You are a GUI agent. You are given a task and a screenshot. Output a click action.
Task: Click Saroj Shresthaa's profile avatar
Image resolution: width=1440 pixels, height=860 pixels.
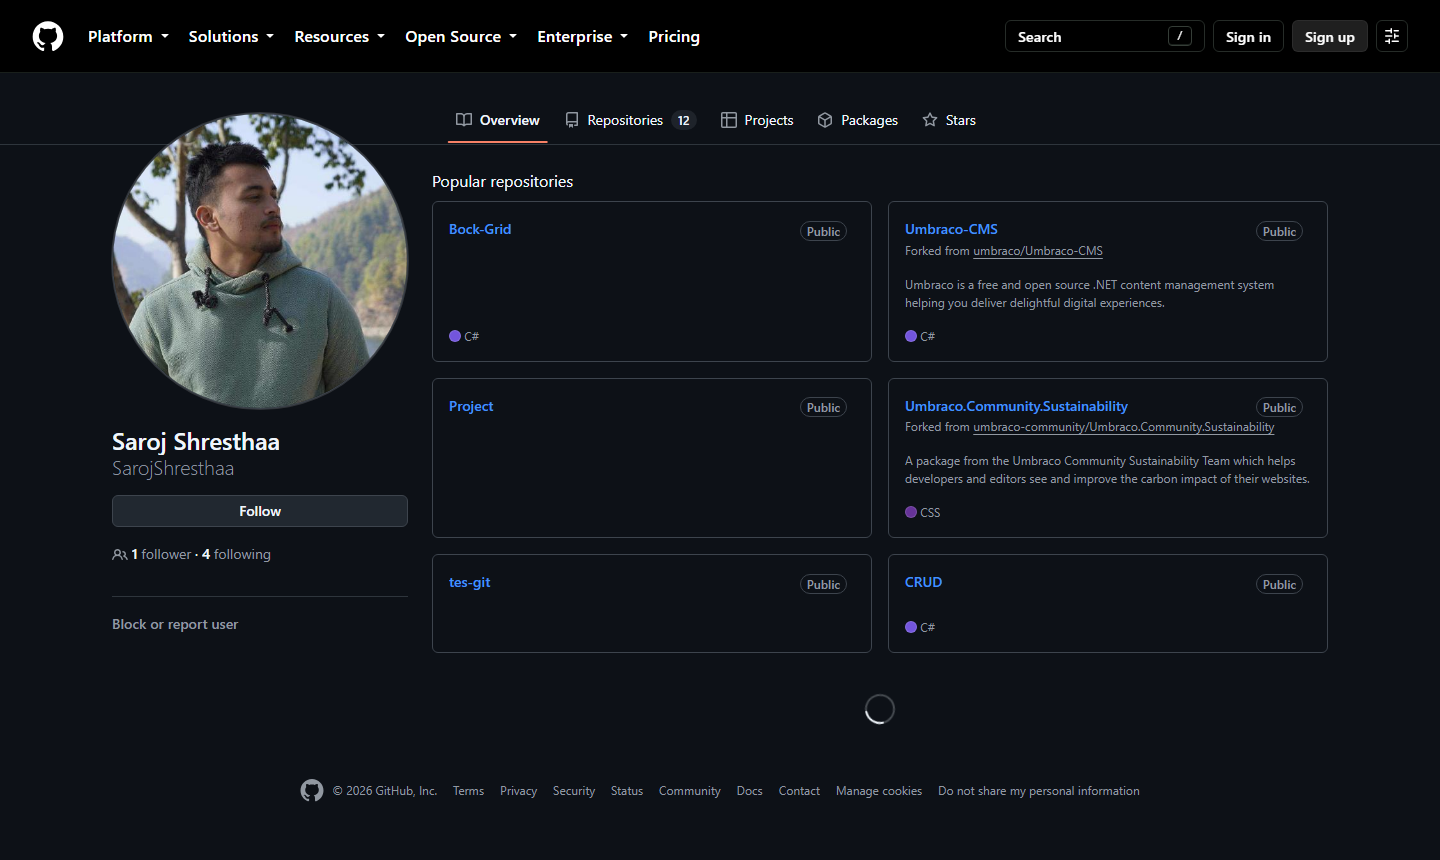coord(260,261)
